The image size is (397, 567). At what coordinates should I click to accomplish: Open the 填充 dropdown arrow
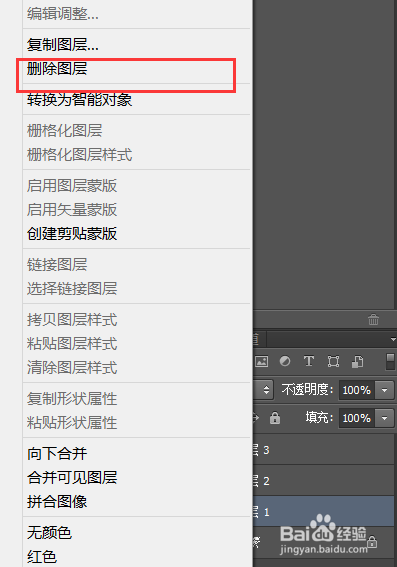coord(384,418)
